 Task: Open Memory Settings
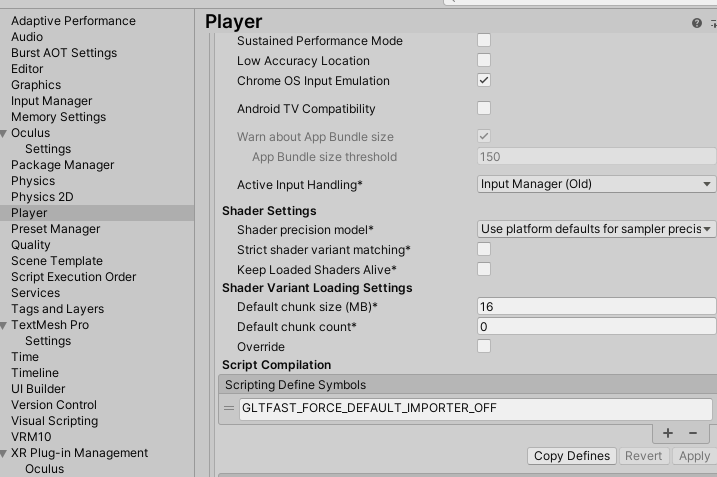[x=59, y=117]
